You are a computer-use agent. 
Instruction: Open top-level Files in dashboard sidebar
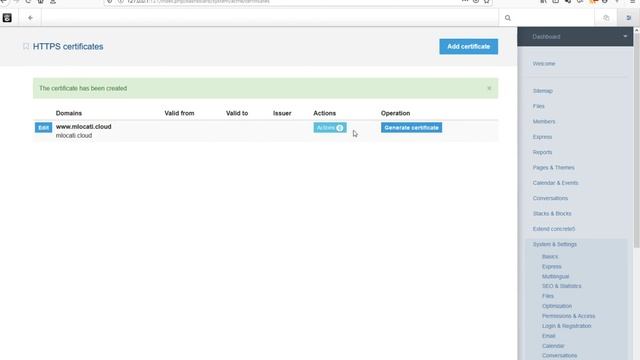pos(538,106)
